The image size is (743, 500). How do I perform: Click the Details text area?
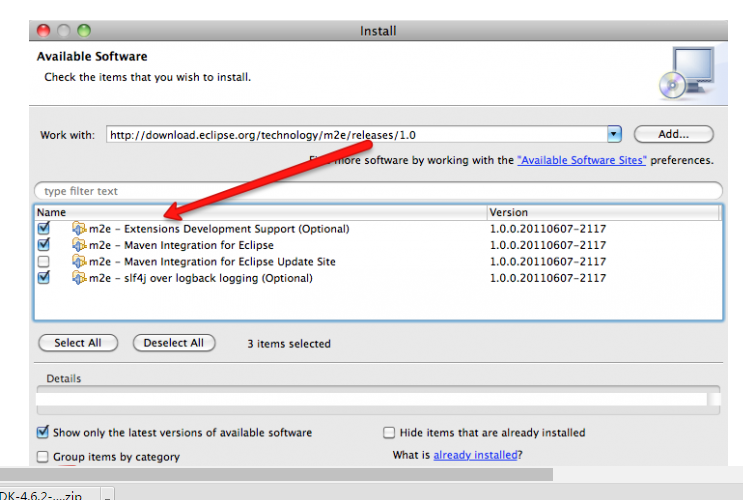pyautogui.click(x=372, y=399)
